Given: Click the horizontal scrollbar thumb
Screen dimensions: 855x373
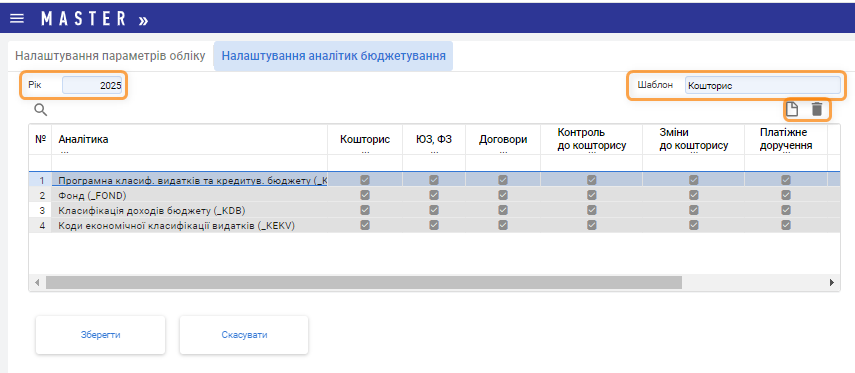Looking at the screenshot, I should (x=364, y=282).
